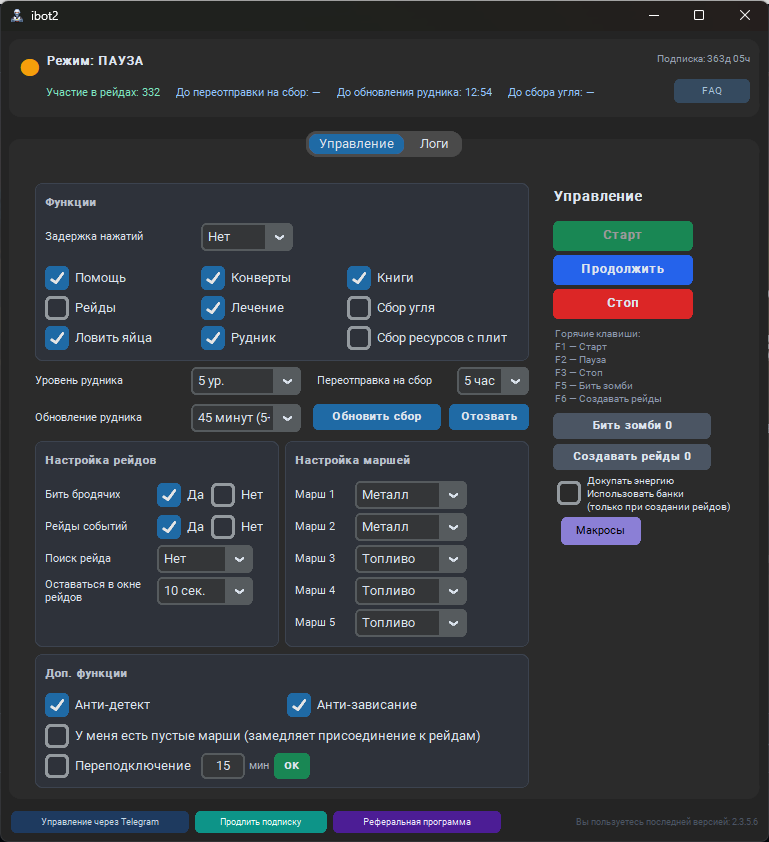Select Нет for Бить бродячих
This screenshot has width=769, height=842.
pyautogui.click(x=223, y=495)
